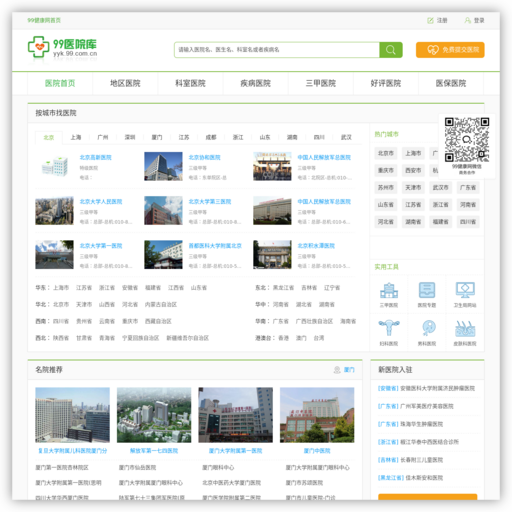Click the 99健康网首页 link

click(44, 20)
